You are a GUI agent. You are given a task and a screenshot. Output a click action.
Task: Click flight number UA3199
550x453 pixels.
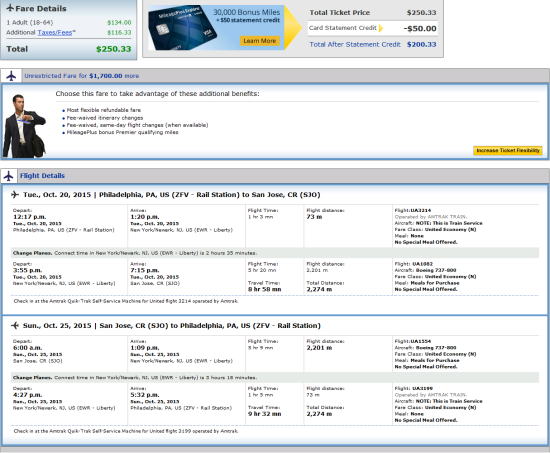(x=423, y=388)
